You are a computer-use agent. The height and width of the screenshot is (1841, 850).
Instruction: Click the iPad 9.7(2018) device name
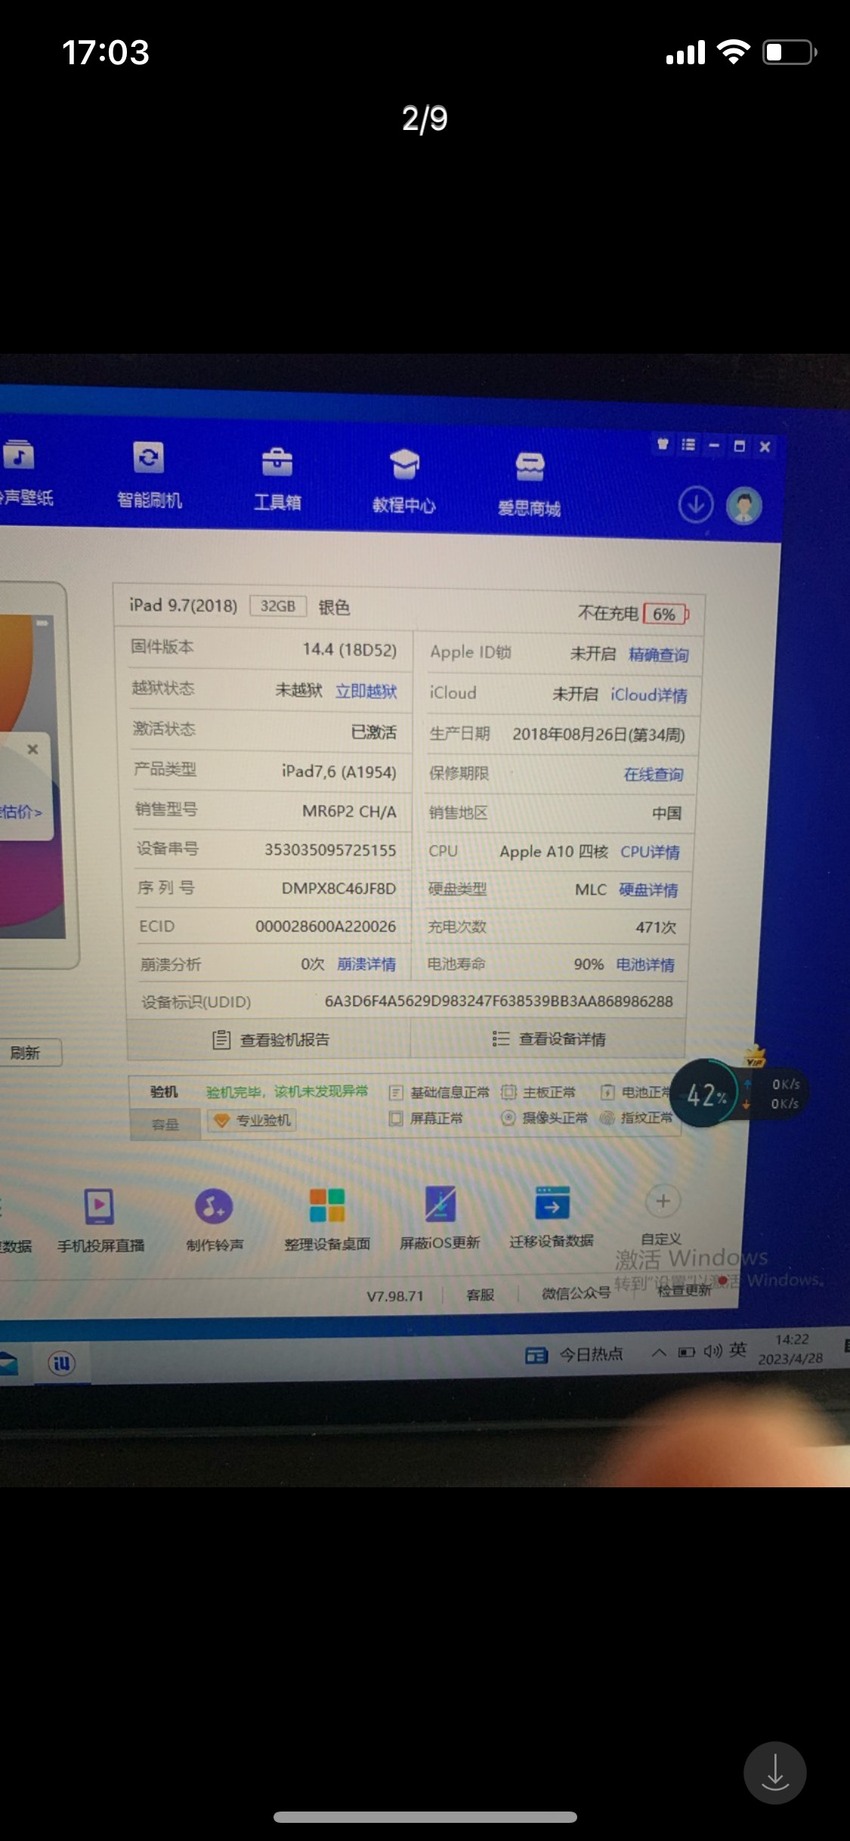click(x=183, y=606)
